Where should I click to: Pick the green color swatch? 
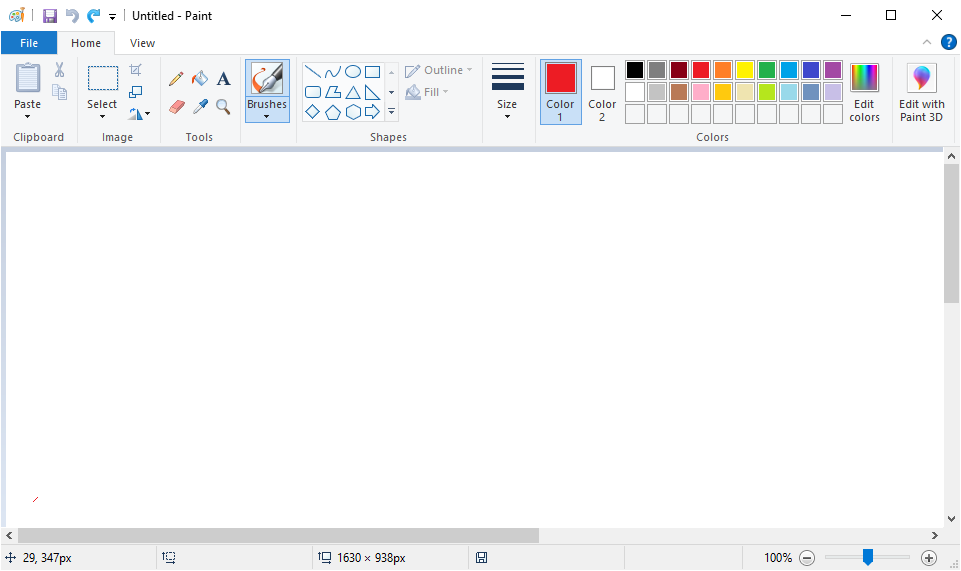(767, 70)
